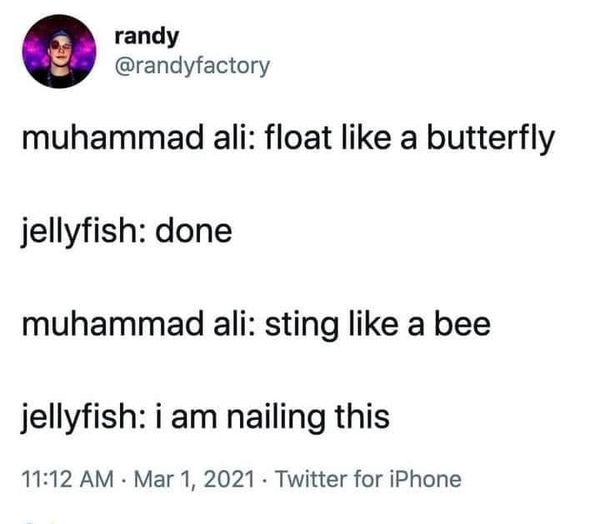Click "iPhone" in the tweet source text
This screenshot has width=600, height=524.
(430, 478)
